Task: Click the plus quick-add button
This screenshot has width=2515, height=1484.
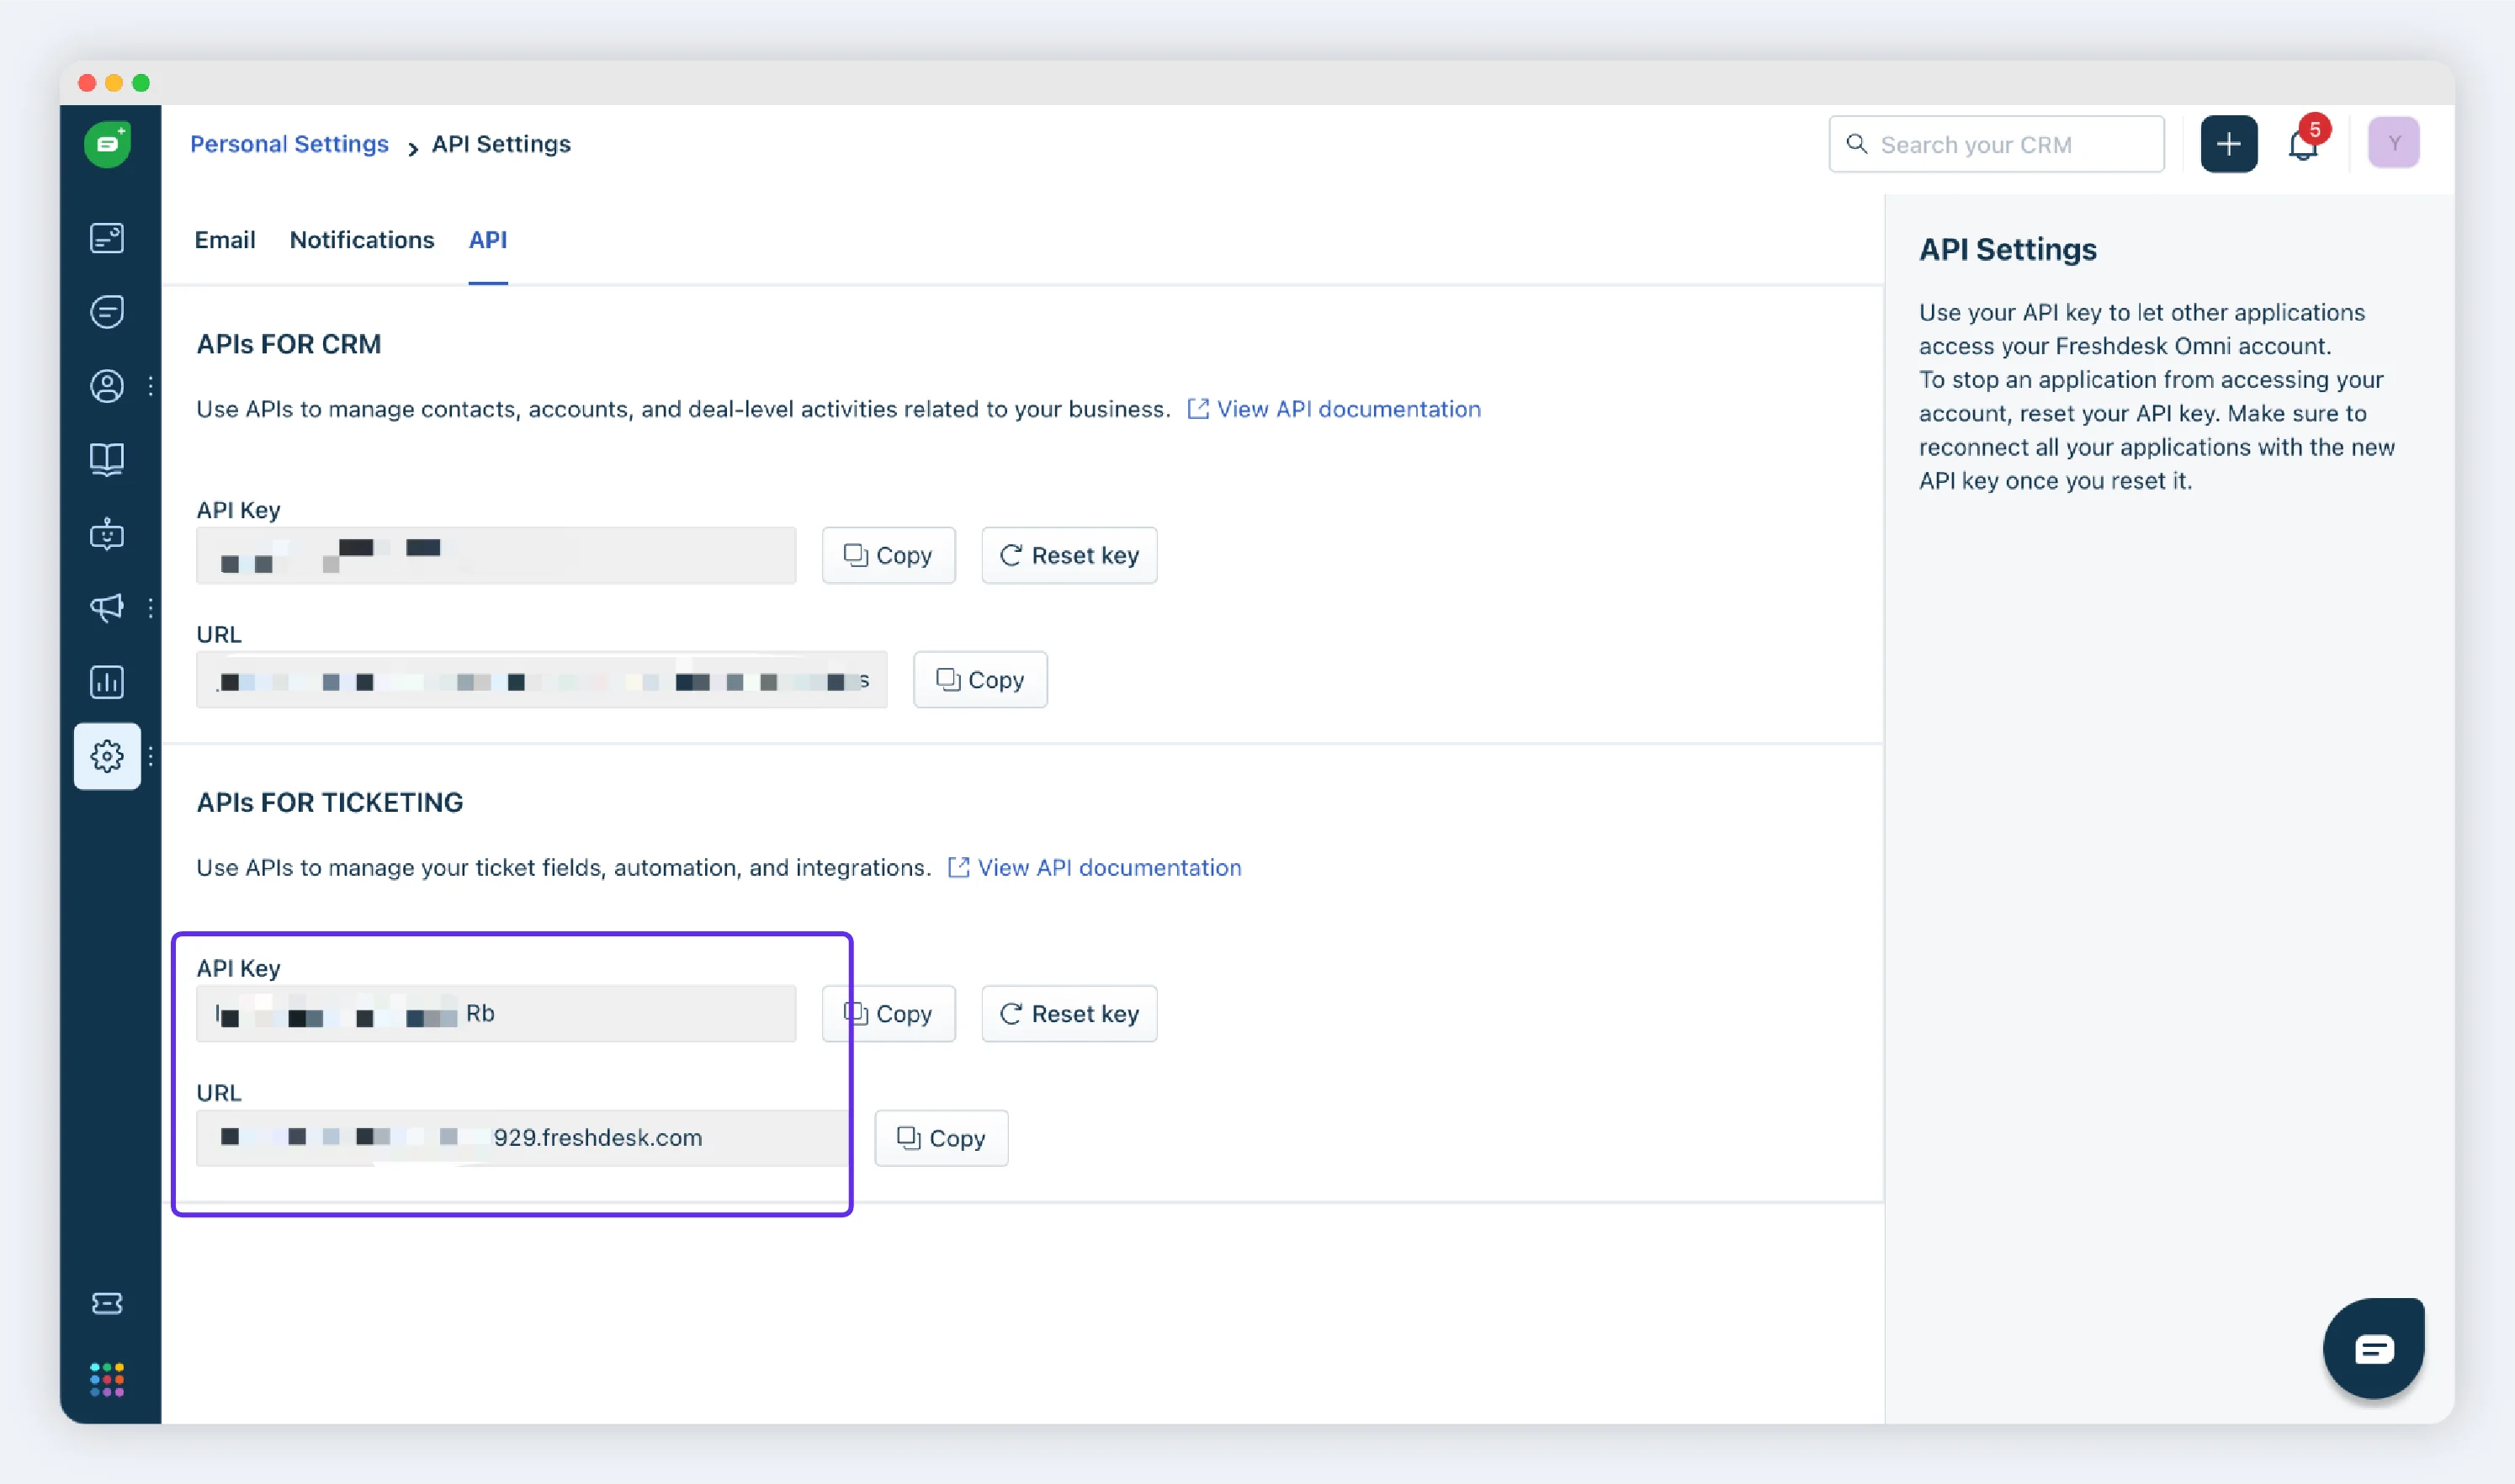Action: tap(2228, 144)
